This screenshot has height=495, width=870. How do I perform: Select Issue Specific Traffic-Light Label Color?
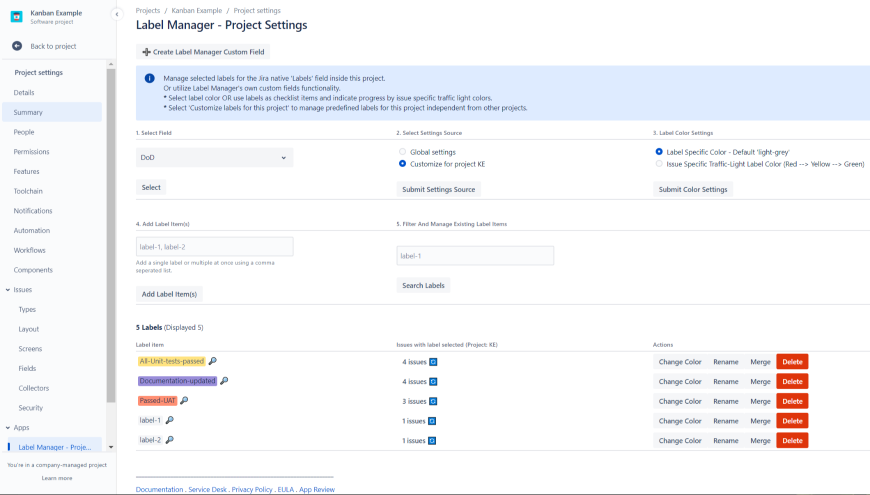coord(658,163)
